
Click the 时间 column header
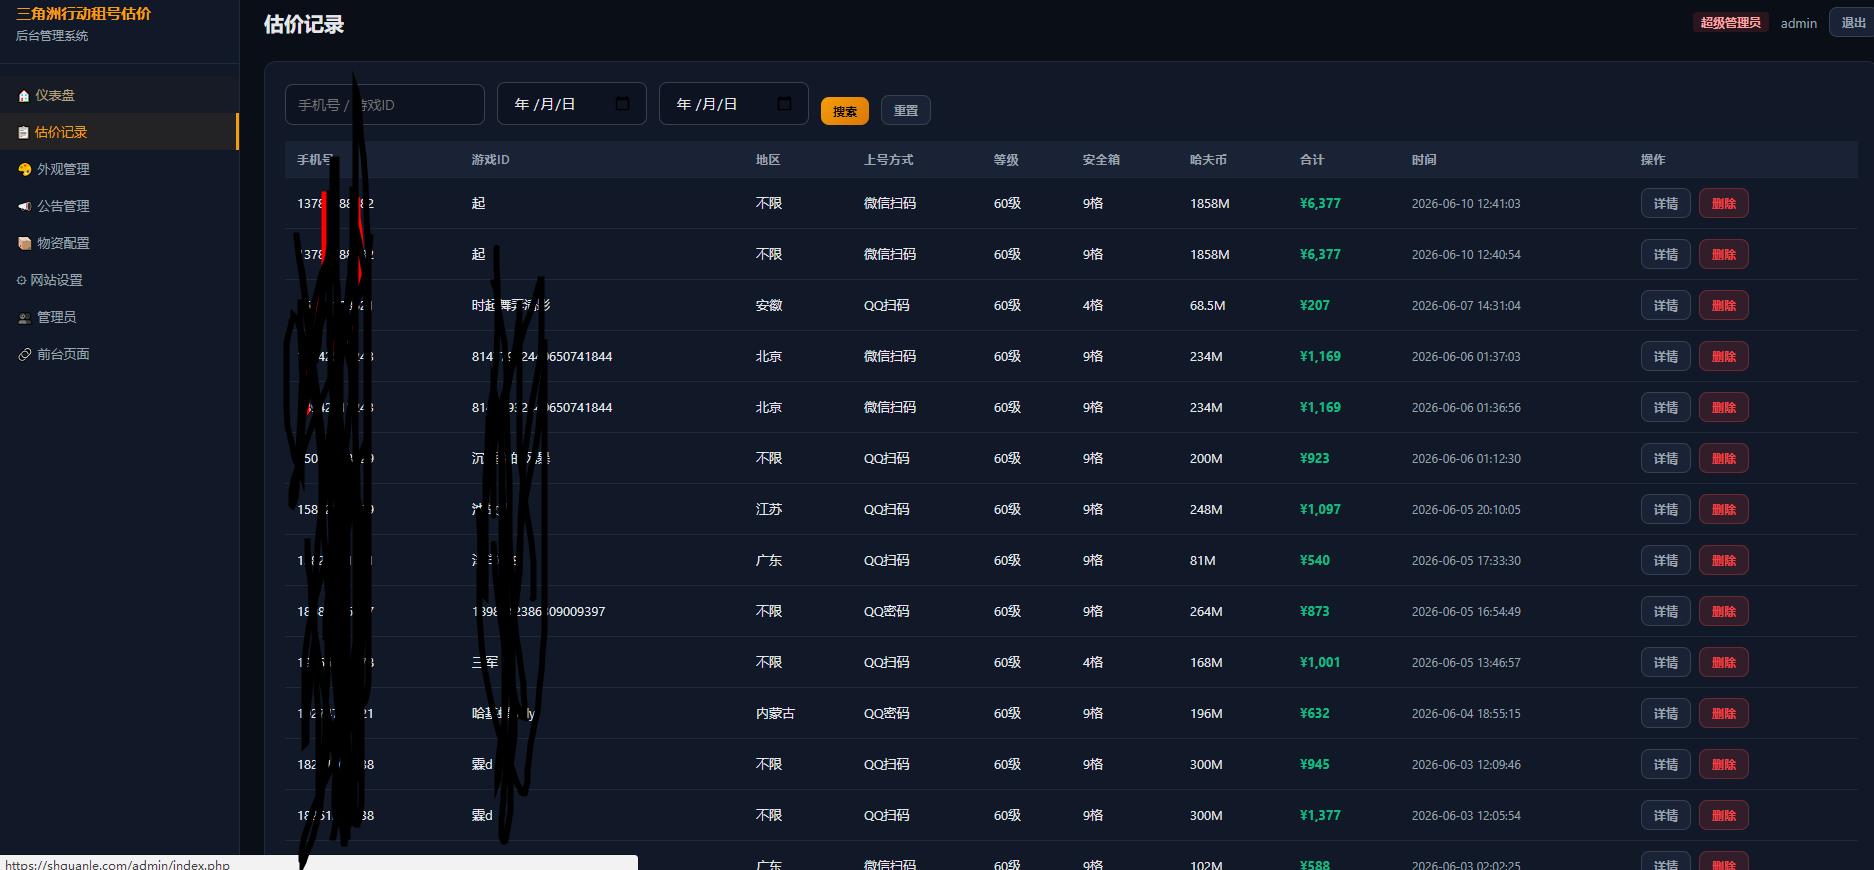click(x=1424, y=160)
